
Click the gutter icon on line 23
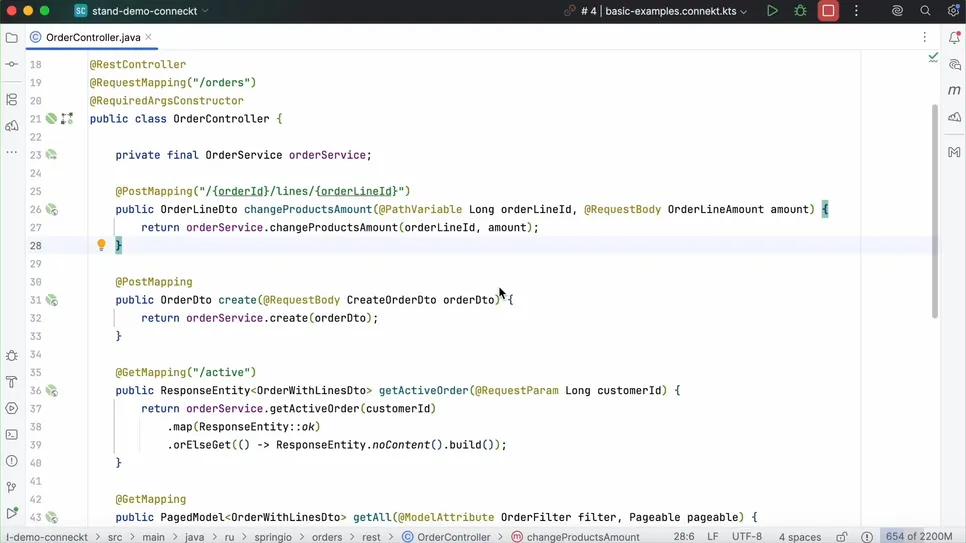(51, 155)
